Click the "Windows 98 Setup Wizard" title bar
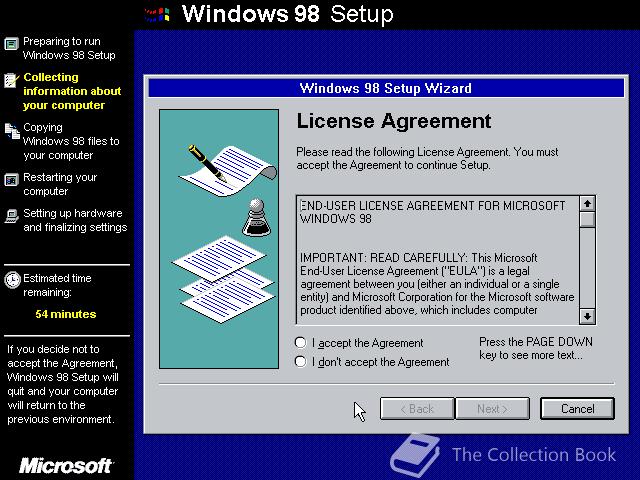Image resolution: width=640 pixels, height=480 pixels. pos(386,88)
